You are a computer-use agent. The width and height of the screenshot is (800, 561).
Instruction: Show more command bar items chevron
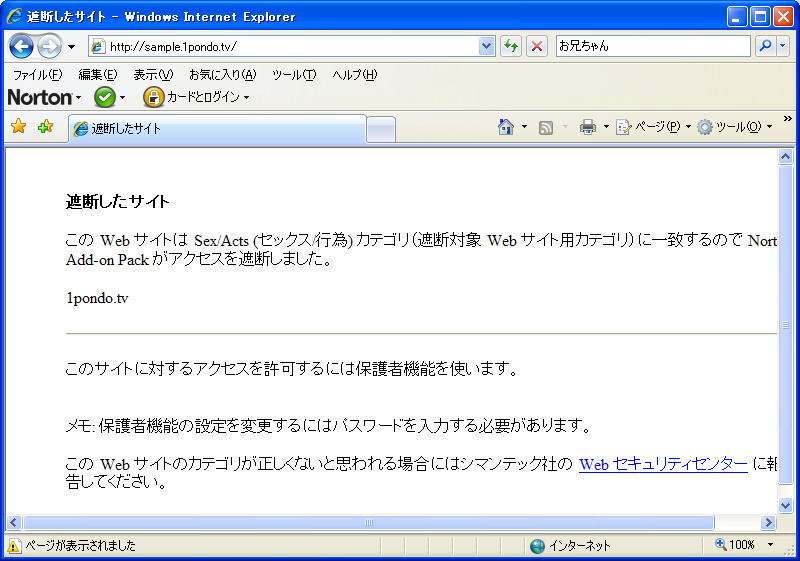(788, 119)
